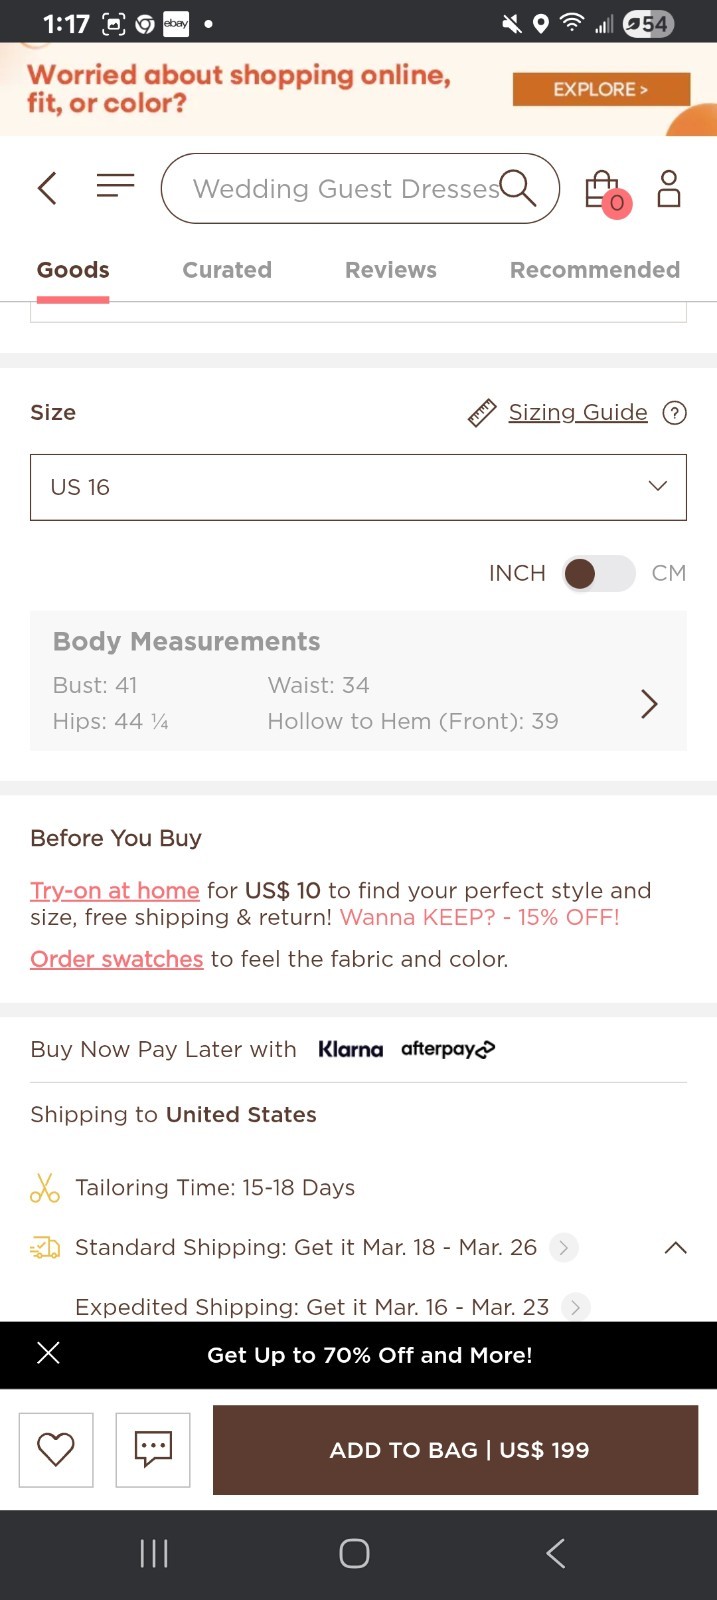
Task: Tap the sizing guide help icon
Action: (x=675, y=412)
